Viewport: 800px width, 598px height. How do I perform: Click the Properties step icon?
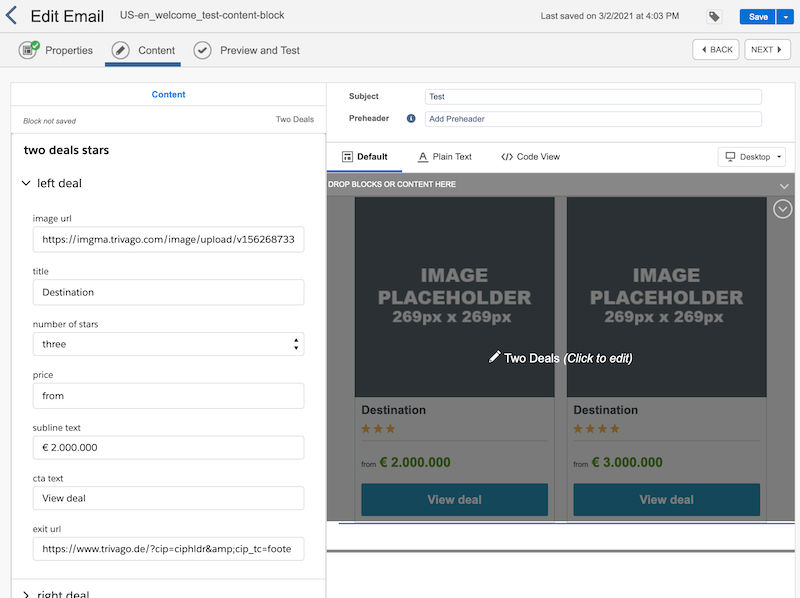click(28, 50)
